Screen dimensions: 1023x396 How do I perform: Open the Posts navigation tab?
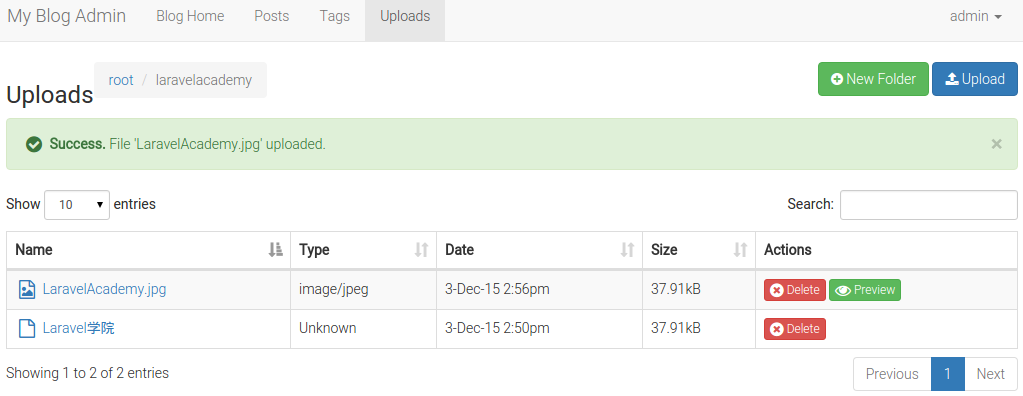click(271, 16)
